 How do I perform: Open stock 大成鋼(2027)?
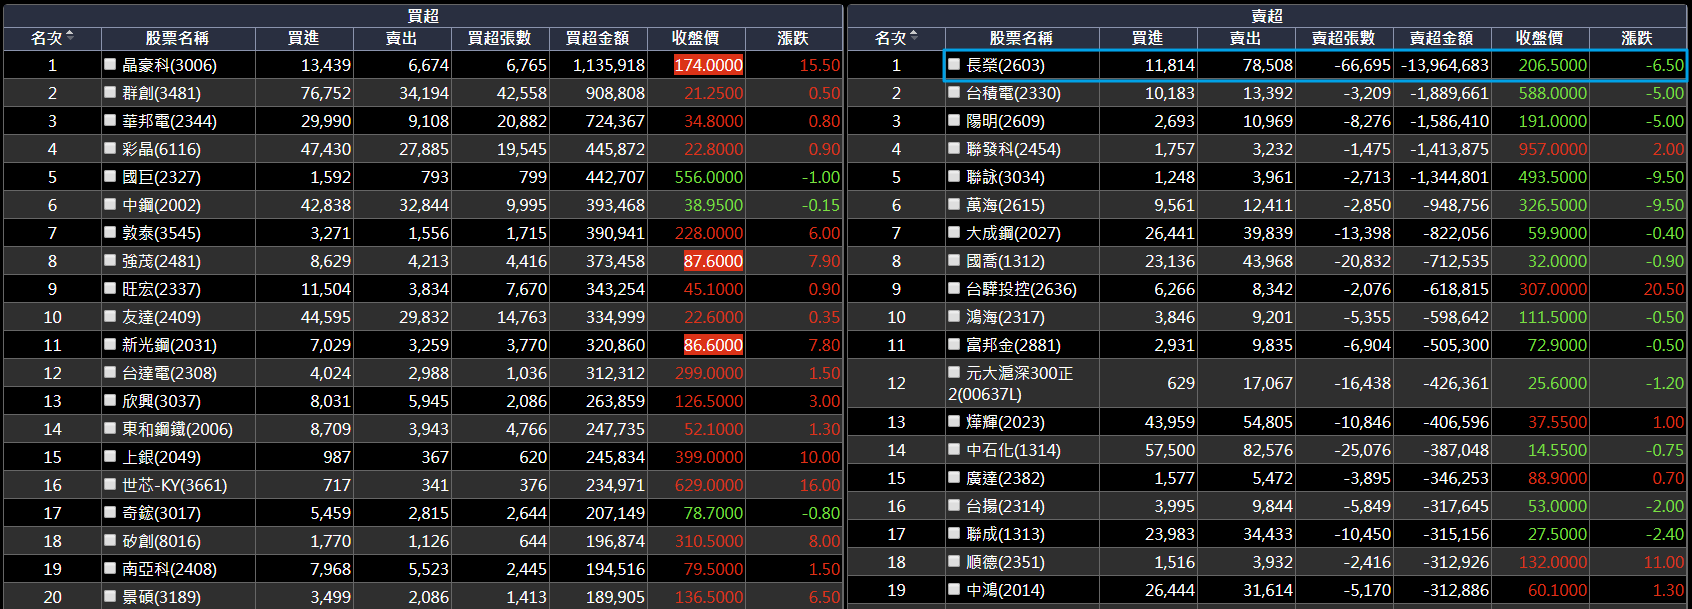[x=1013, y=233]
